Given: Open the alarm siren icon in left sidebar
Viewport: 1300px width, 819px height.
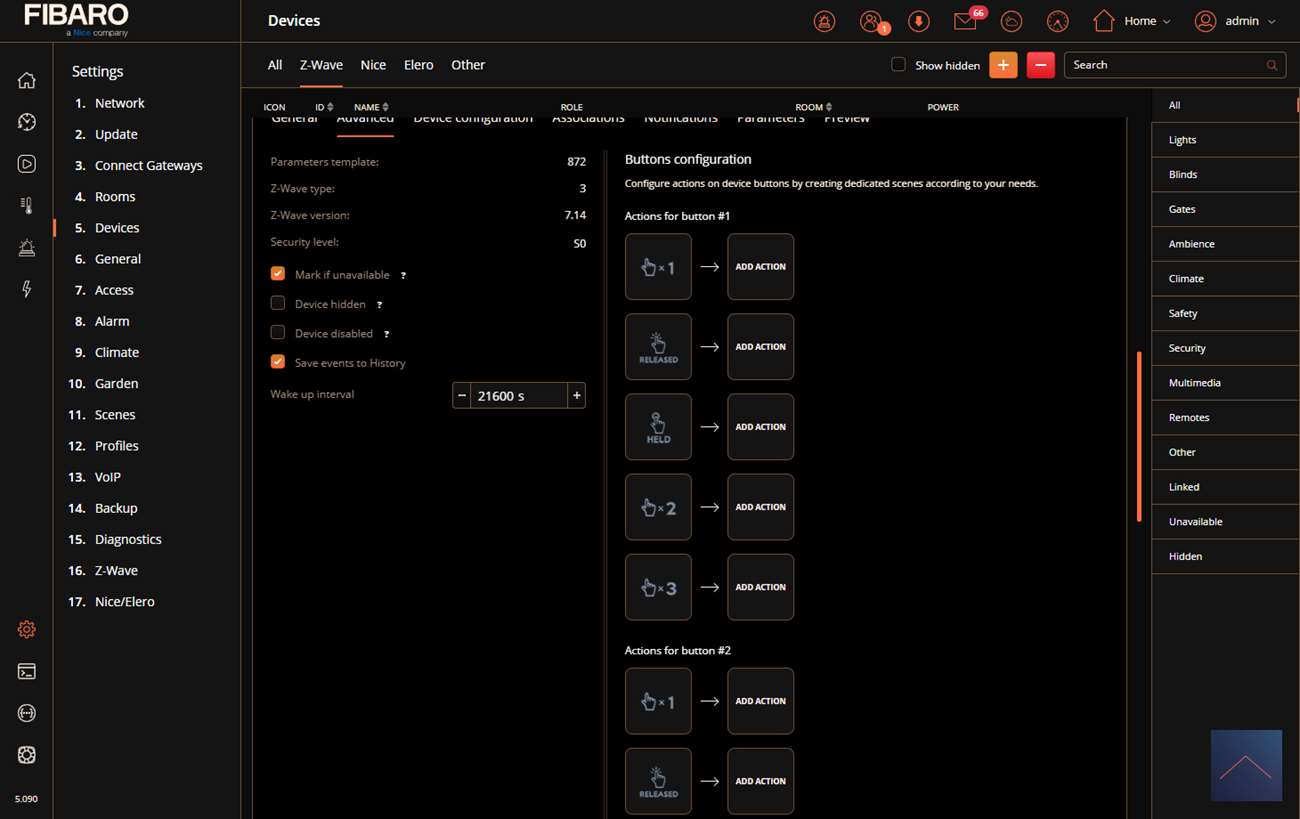Looking at the screenshot, I should point(27,248).
